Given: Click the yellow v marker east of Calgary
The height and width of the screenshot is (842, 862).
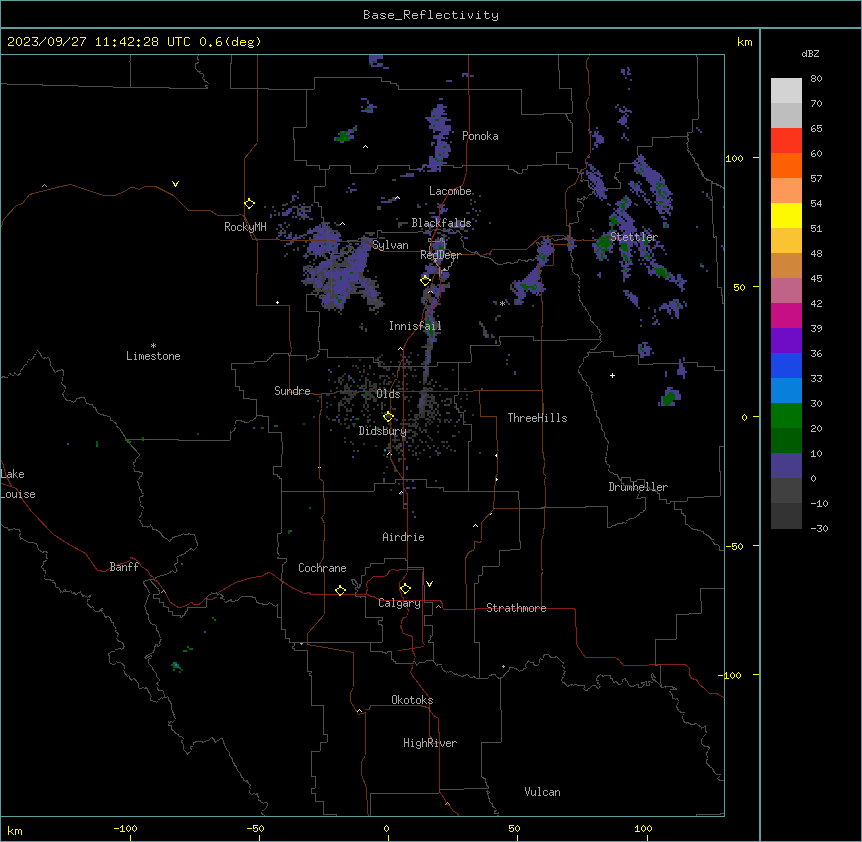Looking at the screenshot, I should (x=429, y=584).
